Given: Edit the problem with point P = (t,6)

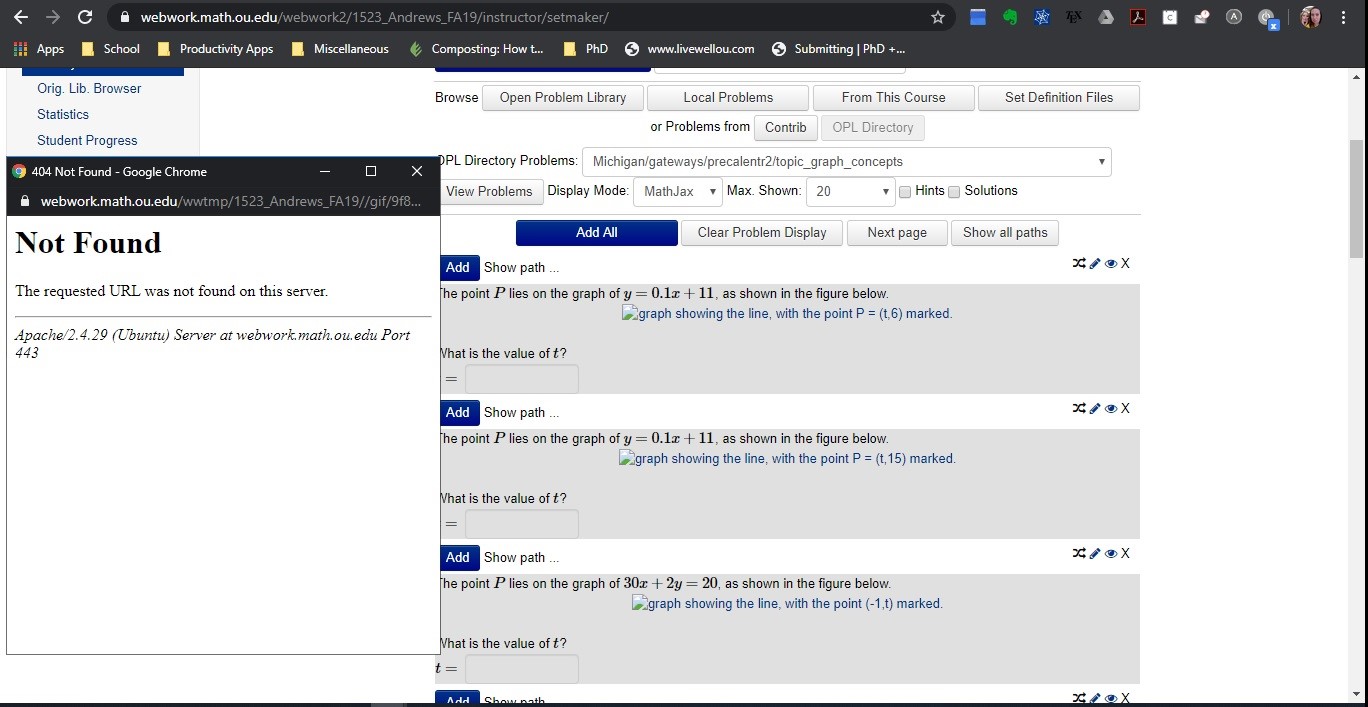Looking at the screenshot, I should tap(1095, 264).
